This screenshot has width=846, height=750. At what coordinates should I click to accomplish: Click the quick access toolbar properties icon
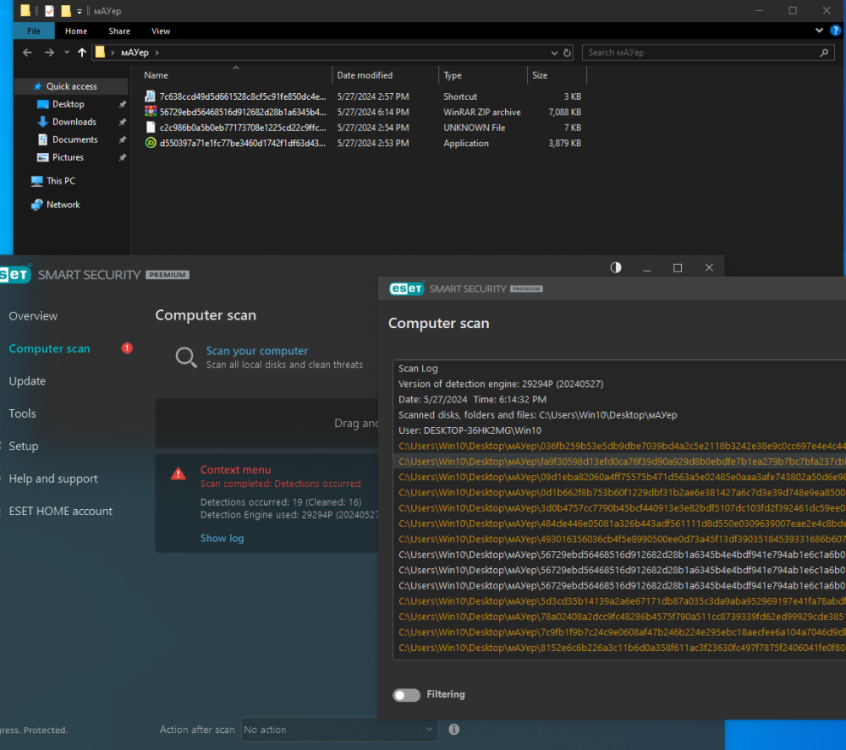click(x=49, y=11)
